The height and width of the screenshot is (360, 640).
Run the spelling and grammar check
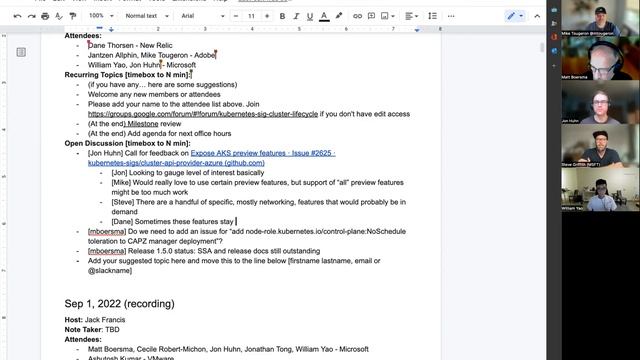click(59, 16)
